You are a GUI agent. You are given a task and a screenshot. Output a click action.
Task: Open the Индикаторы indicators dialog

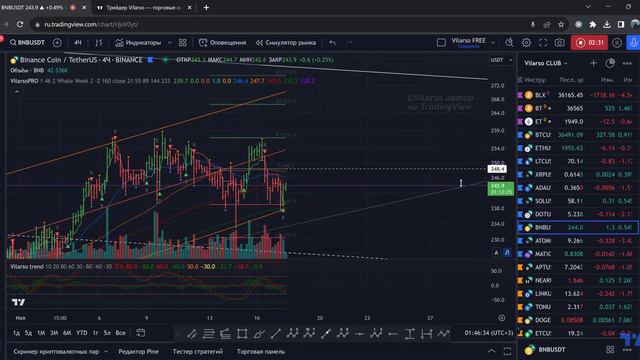pyautogui.click(x=138, y=42)
